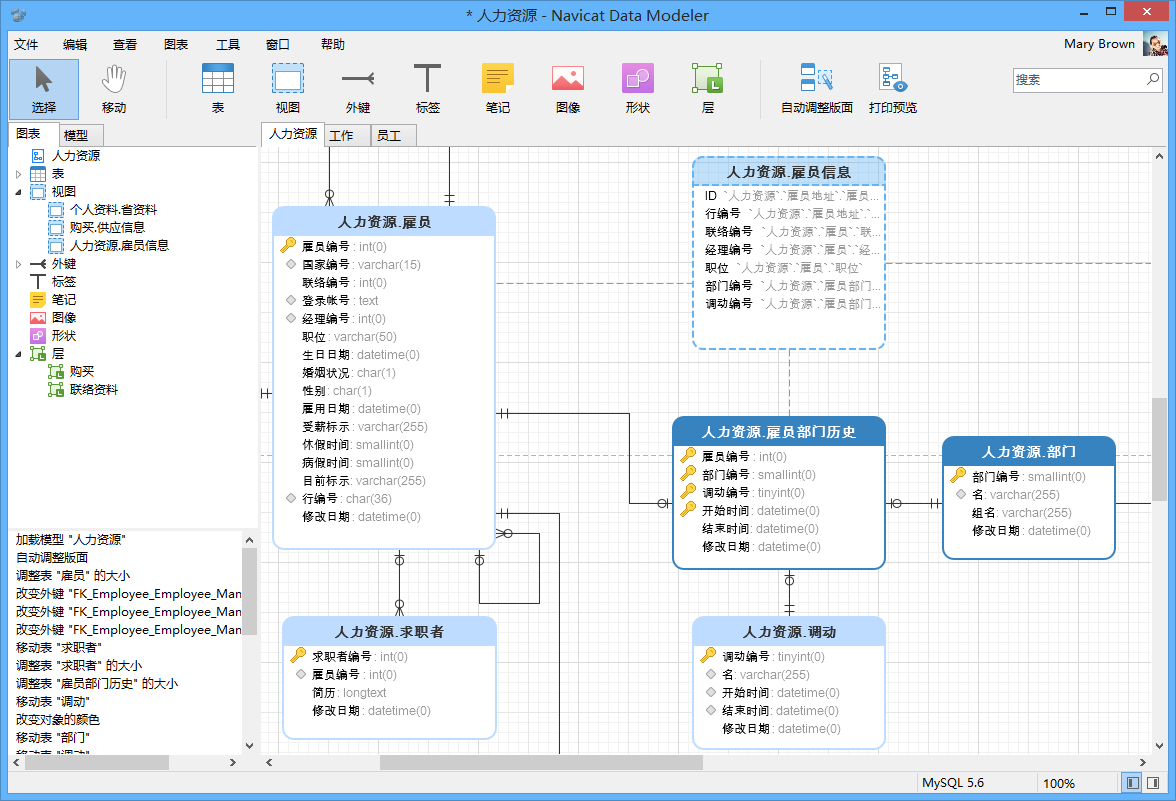Click the Mary Brown account name
Viewport: 1176px width, 801px height.
(1099, 44)
